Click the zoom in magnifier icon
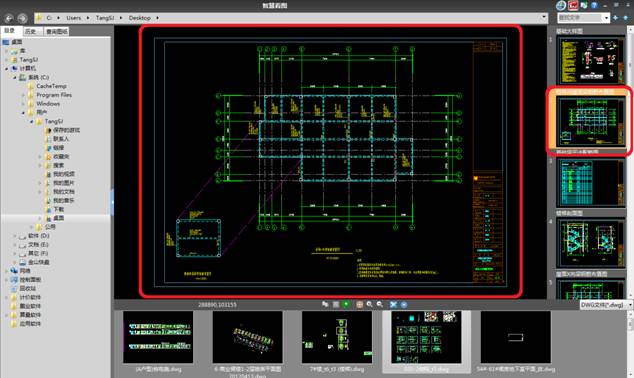 click(x=370, y=304)
